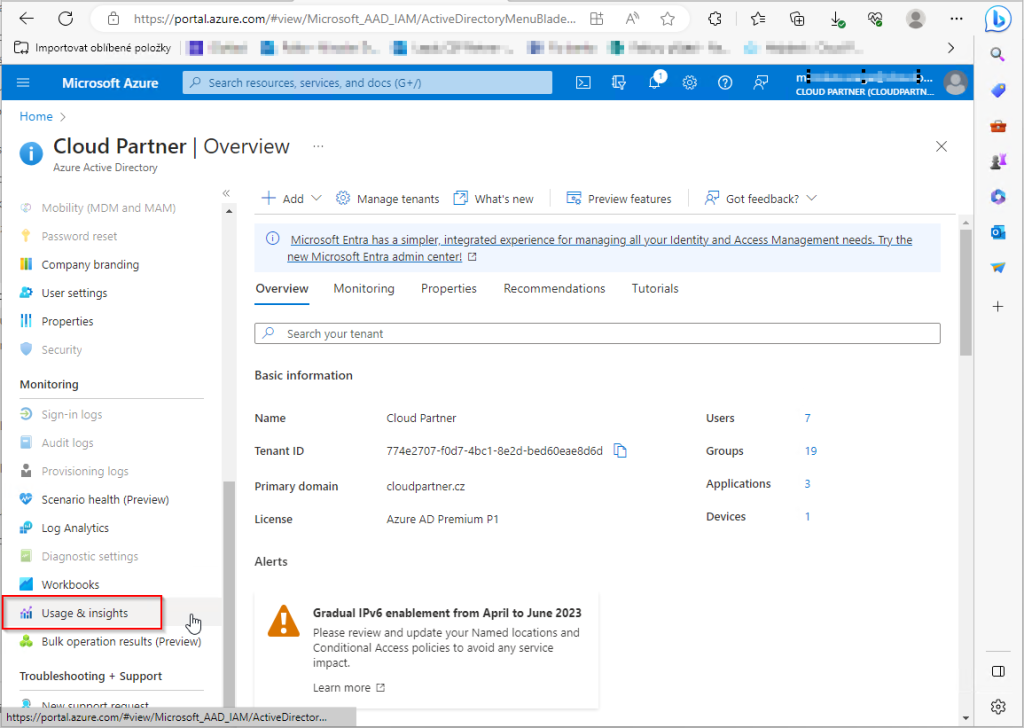
Task: Open the Tutorials tab
Action: click(x=655, y=289)
